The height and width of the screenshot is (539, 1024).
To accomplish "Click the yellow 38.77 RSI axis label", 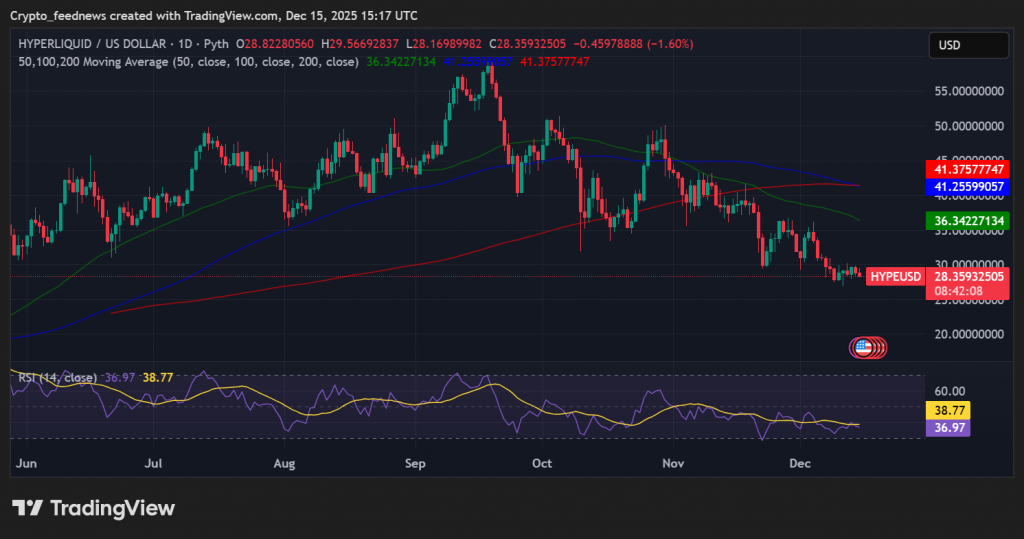I will coord(950,410).
